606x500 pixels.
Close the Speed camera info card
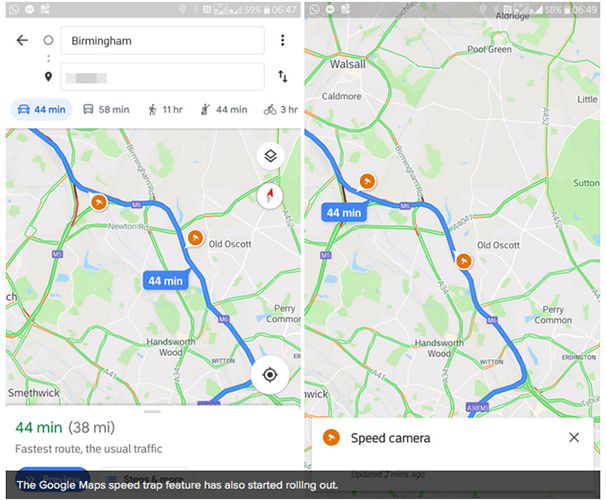574,437
